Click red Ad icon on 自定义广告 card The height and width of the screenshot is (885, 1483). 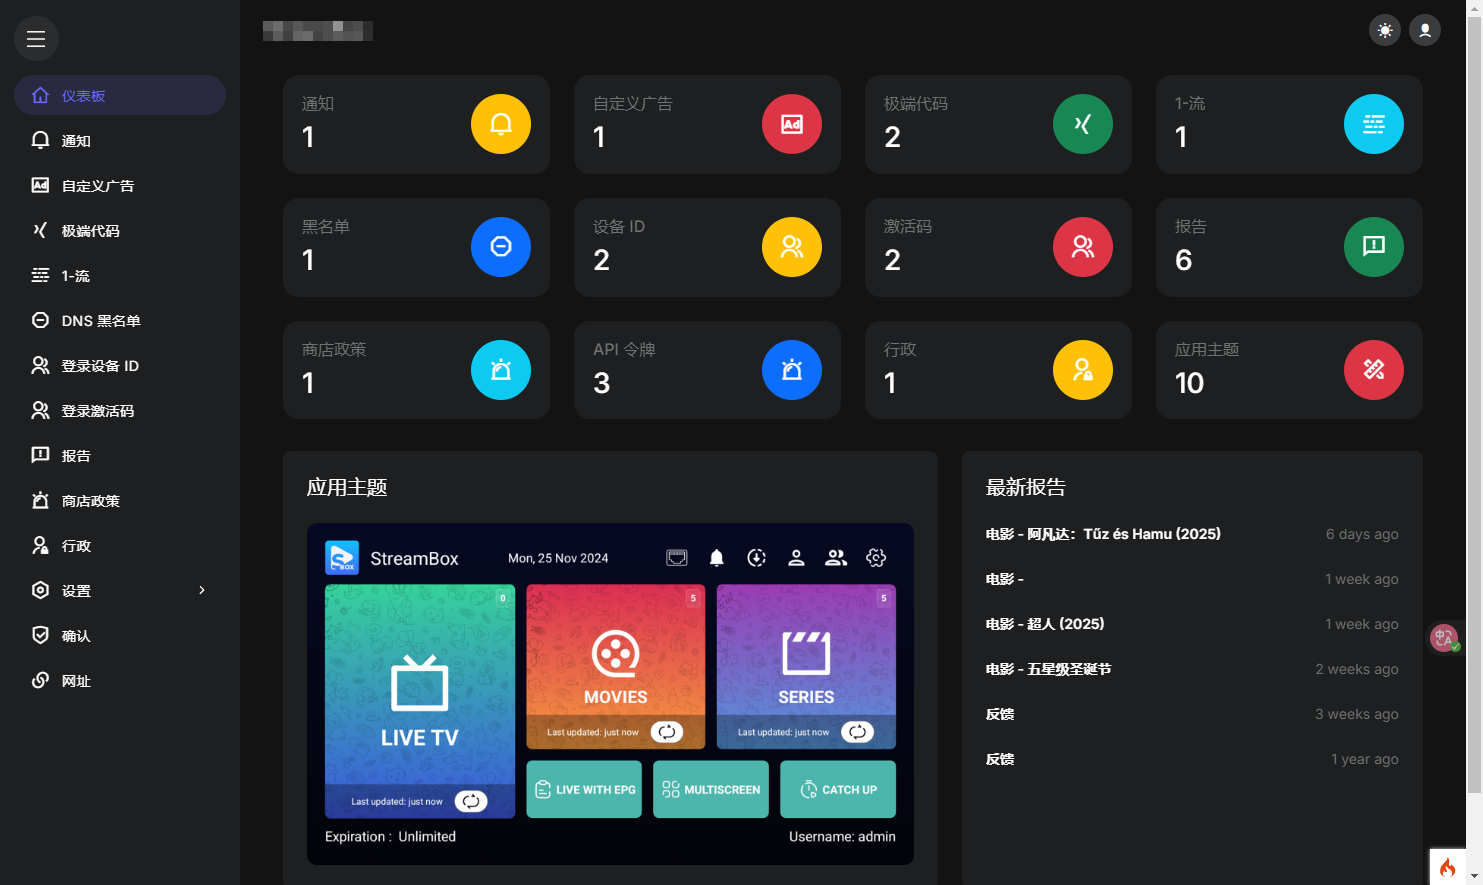click(x=792, y=124)
